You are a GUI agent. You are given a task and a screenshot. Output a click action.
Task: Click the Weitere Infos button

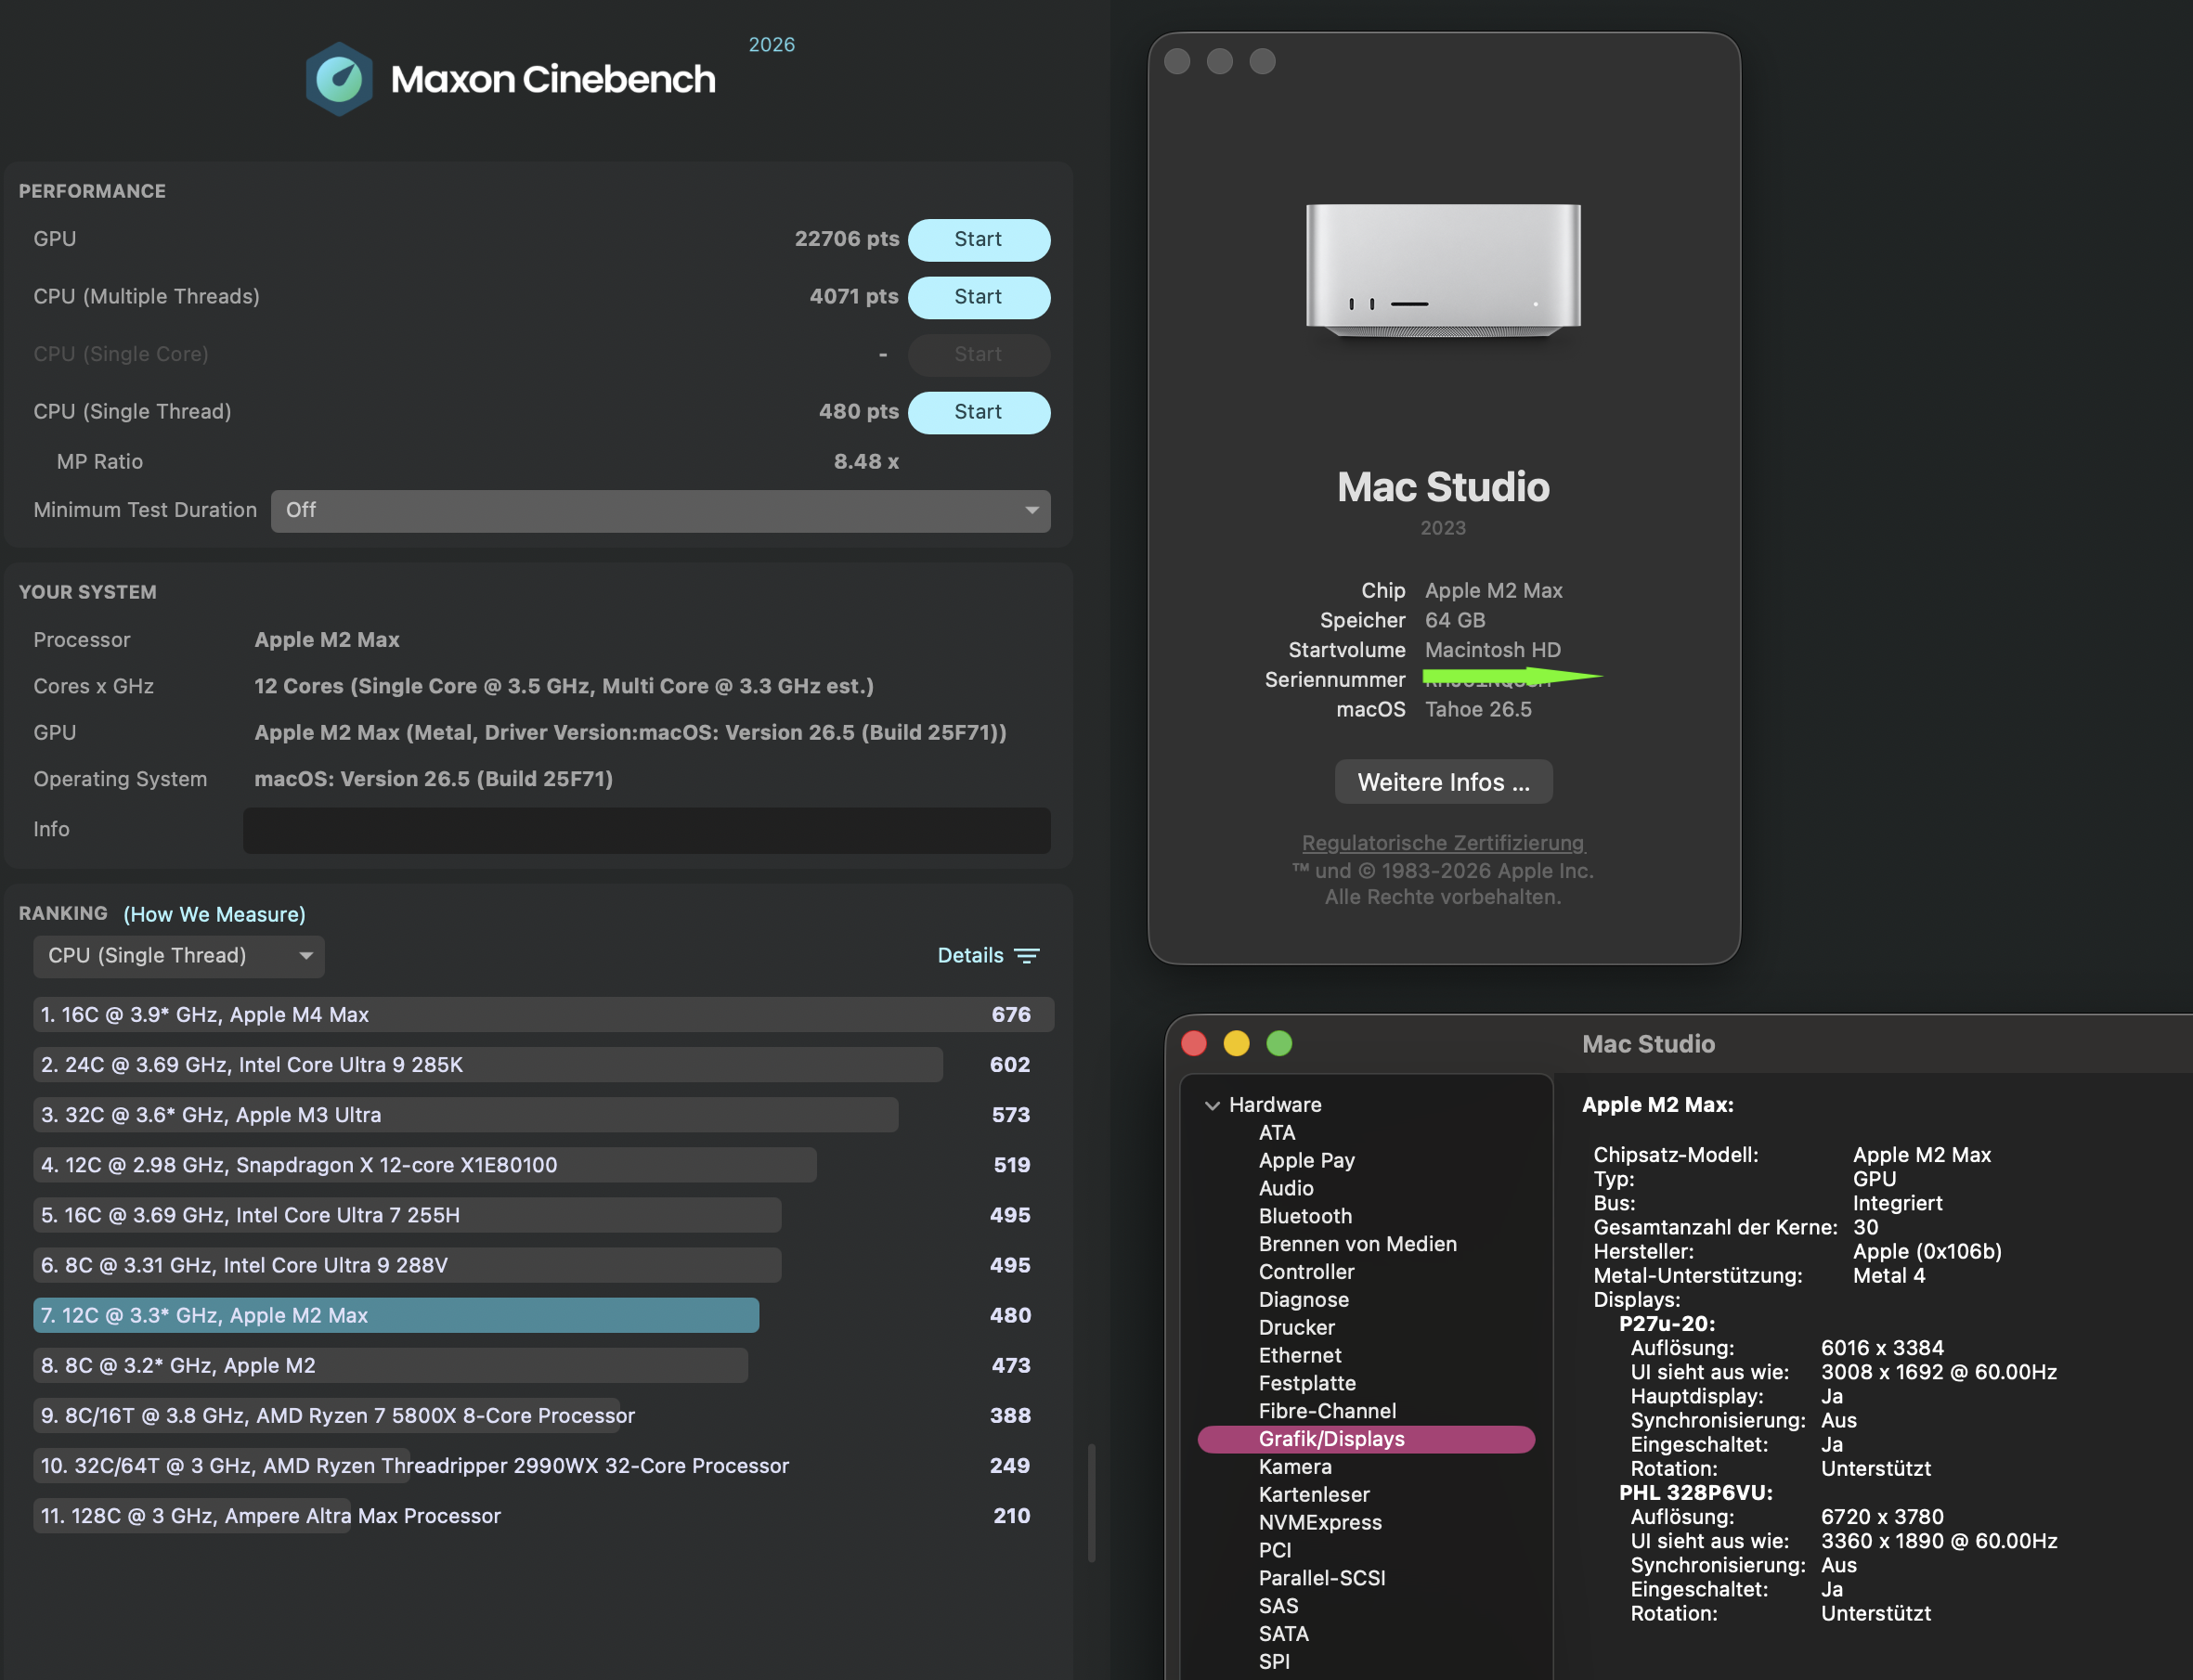tap(1443, 782)
